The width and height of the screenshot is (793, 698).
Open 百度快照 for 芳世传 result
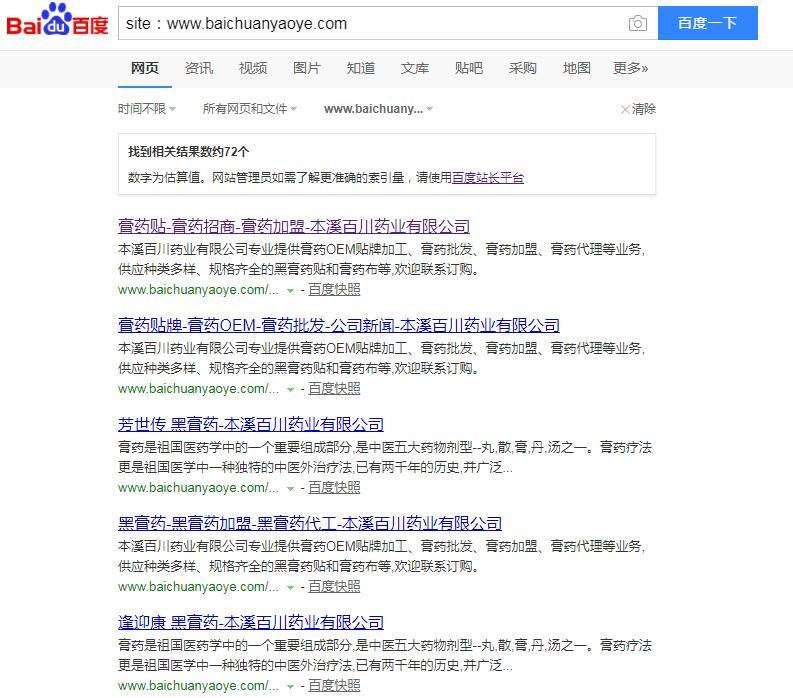334,488
